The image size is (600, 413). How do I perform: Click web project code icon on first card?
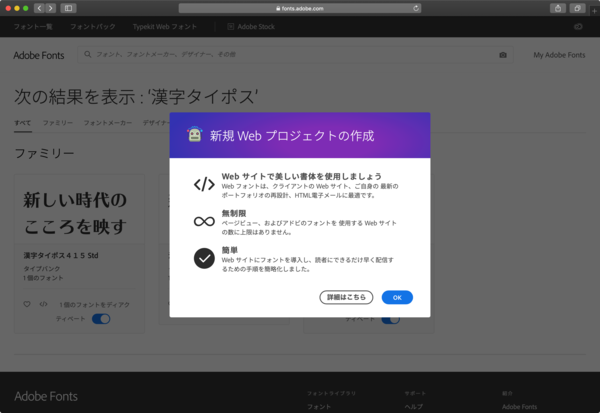(x=43, y=304)
